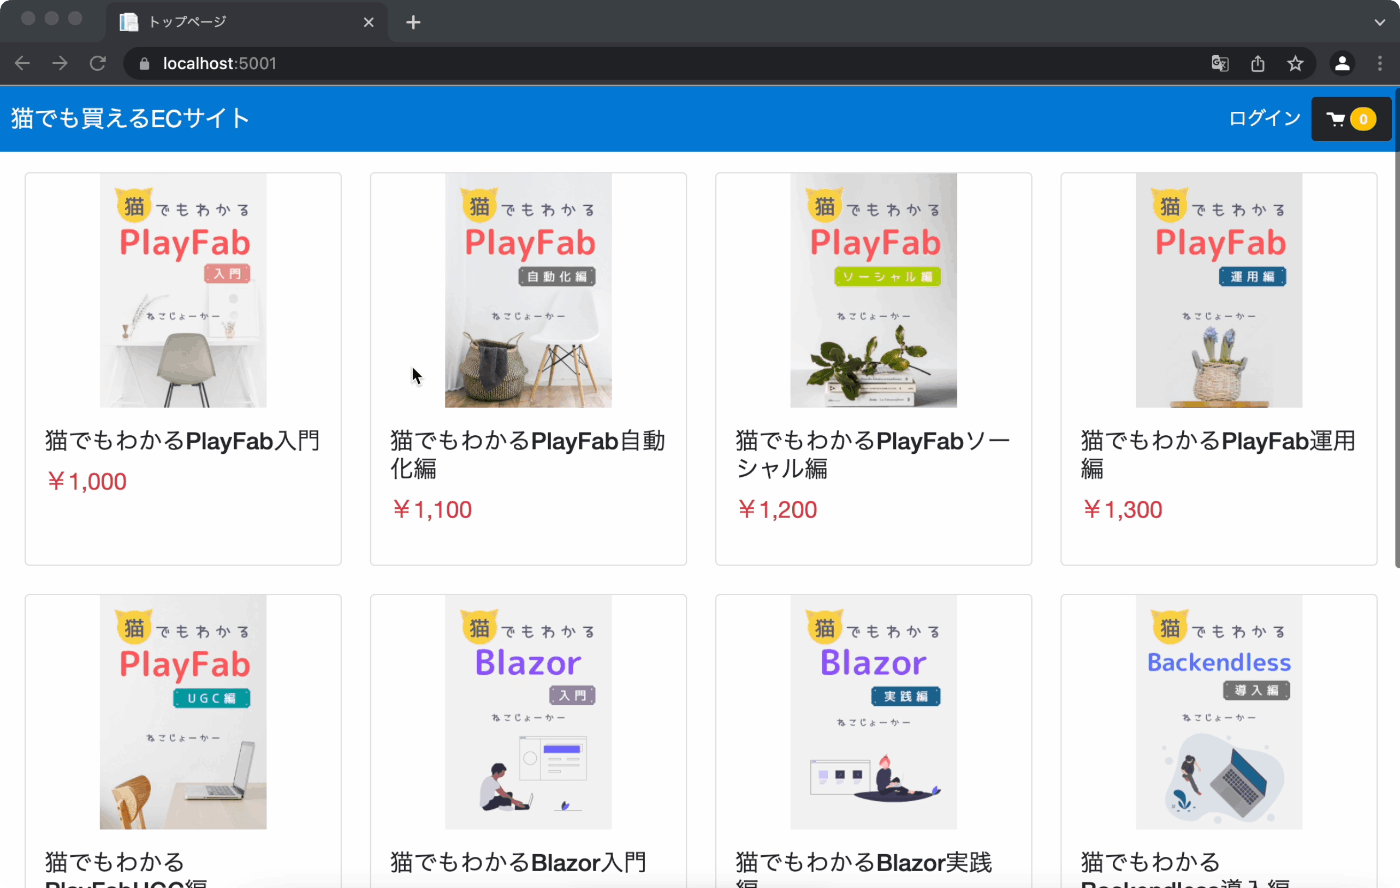Click title 猫でもわかるPlayFab入門
The height and width of the screenshot is (888, 1400).
point(183,441)
